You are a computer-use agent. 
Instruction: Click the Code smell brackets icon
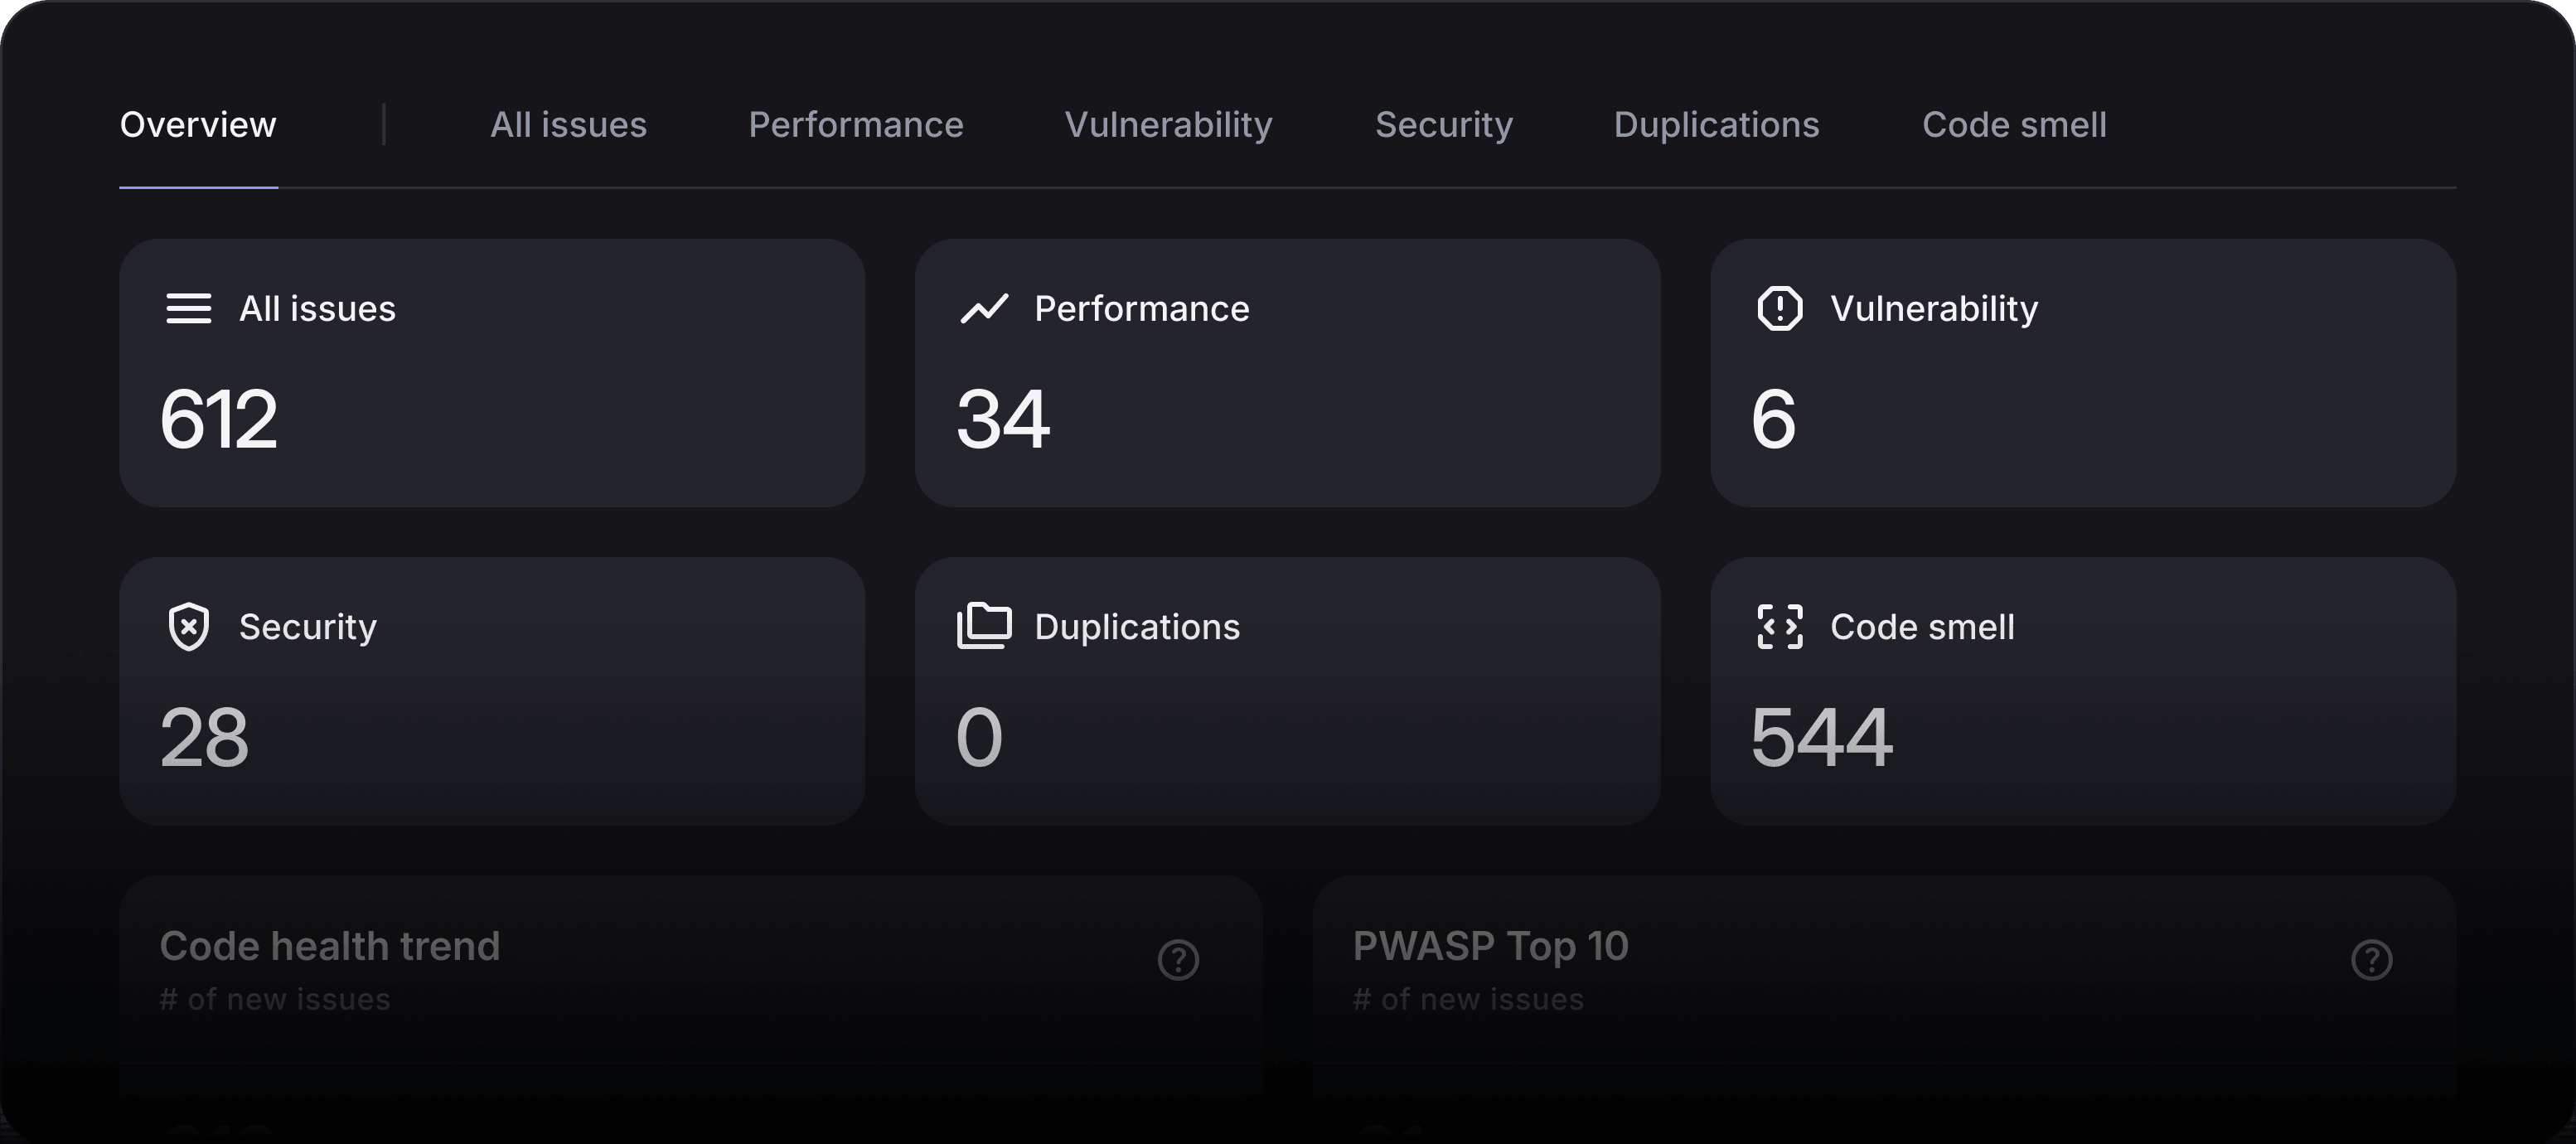point(1780,627)
